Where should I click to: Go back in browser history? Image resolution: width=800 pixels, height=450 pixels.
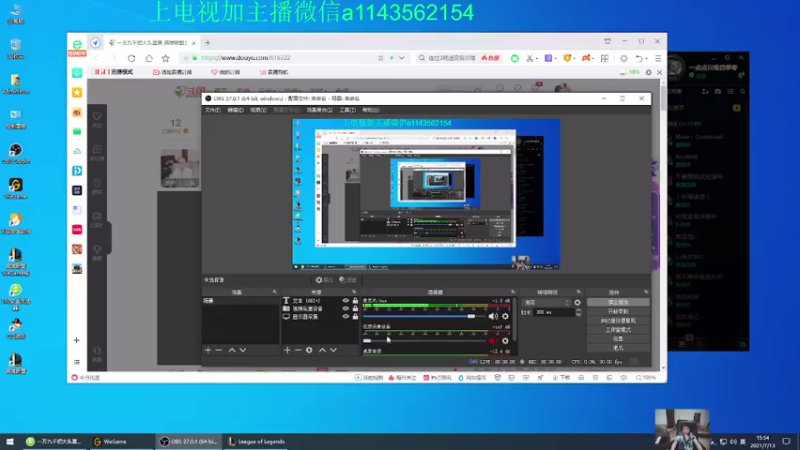[97, 58]
